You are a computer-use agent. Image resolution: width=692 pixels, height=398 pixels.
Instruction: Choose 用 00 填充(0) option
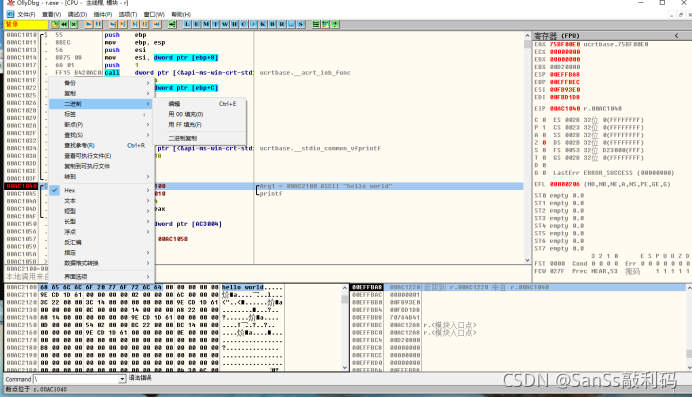[x=199, y=114]
